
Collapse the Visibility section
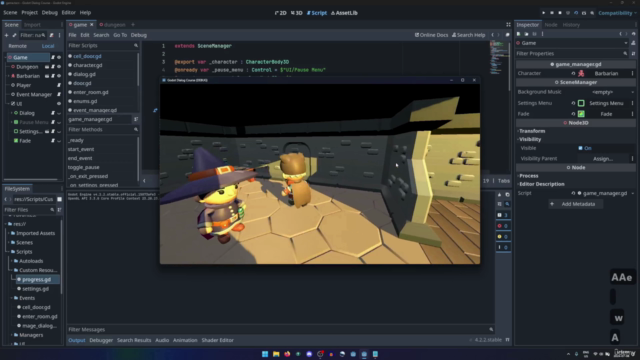530,139
